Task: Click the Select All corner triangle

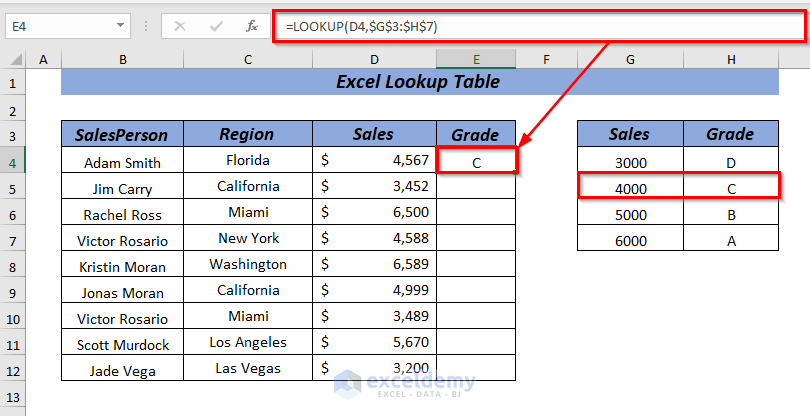Action: pyautogui.click(x=16, y=59)
